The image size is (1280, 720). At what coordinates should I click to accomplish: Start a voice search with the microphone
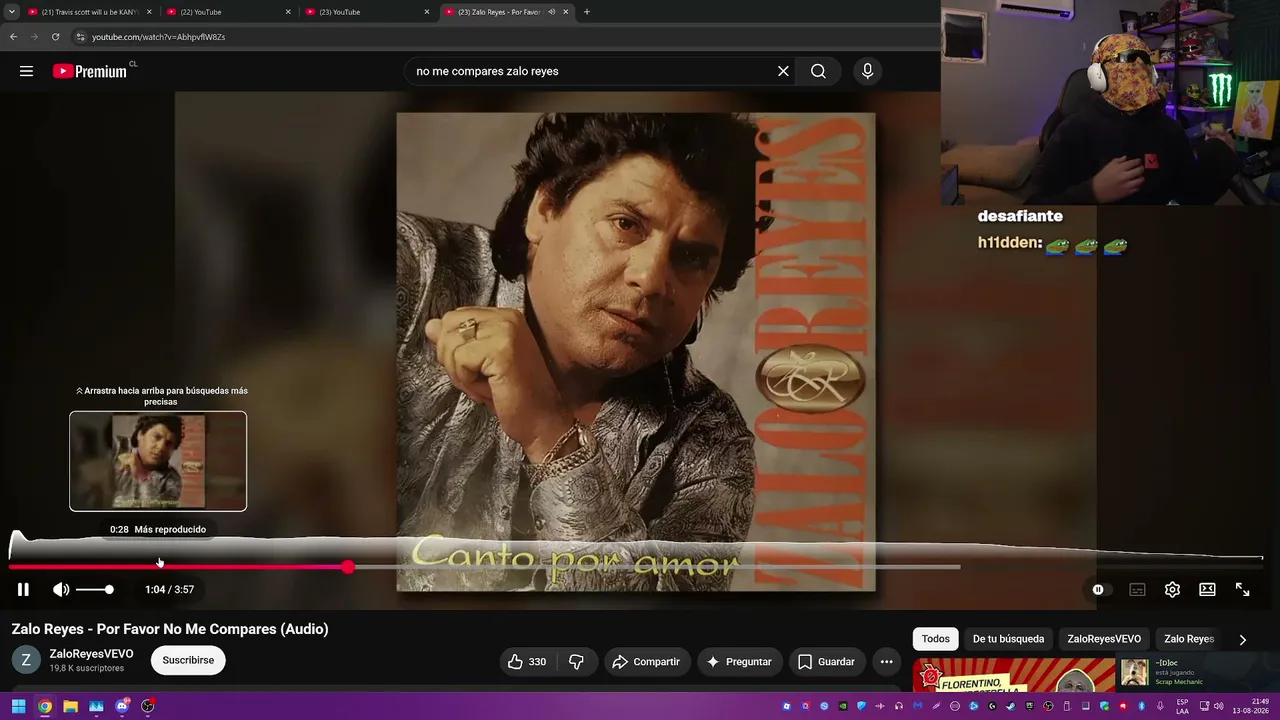(x=867, y=71)
